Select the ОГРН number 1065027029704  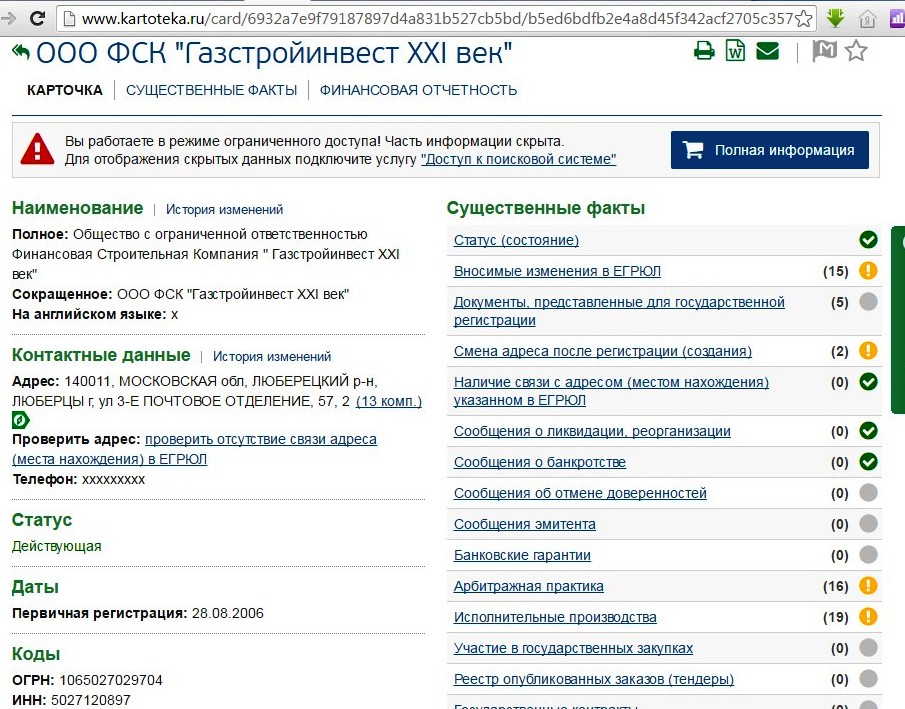click(x=111, y=680)
